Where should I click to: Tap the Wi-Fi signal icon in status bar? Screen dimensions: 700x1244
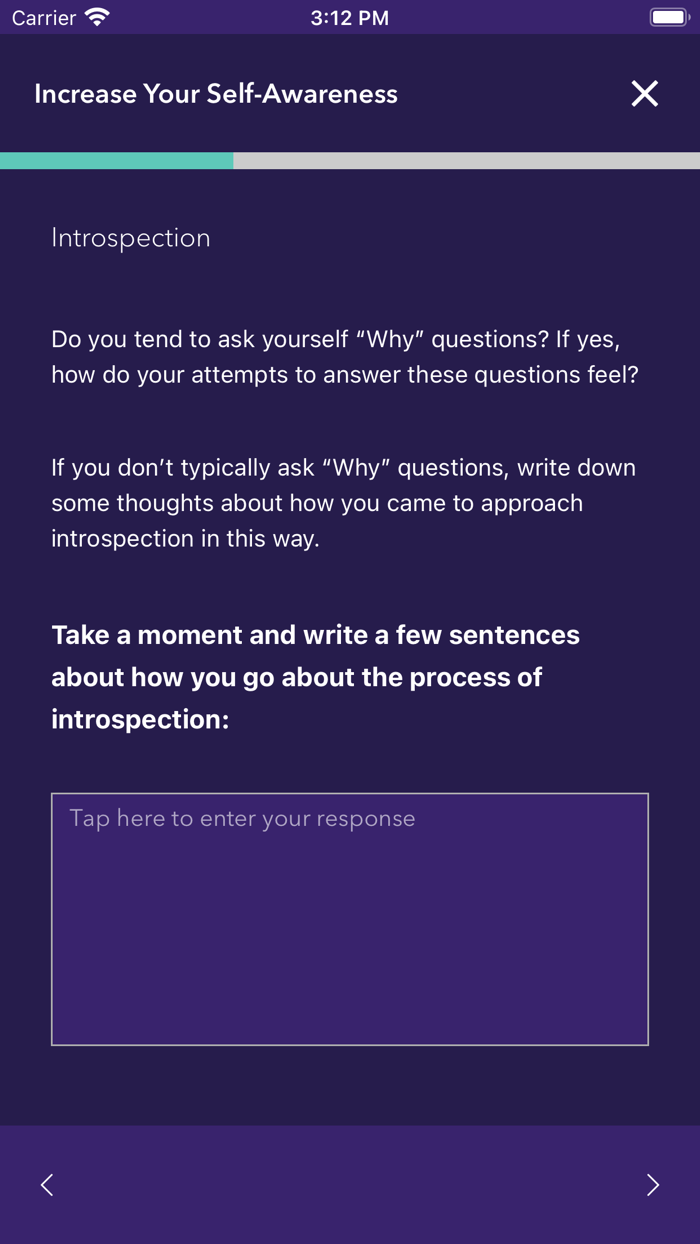pyautogui.click(x=97, y=18)
